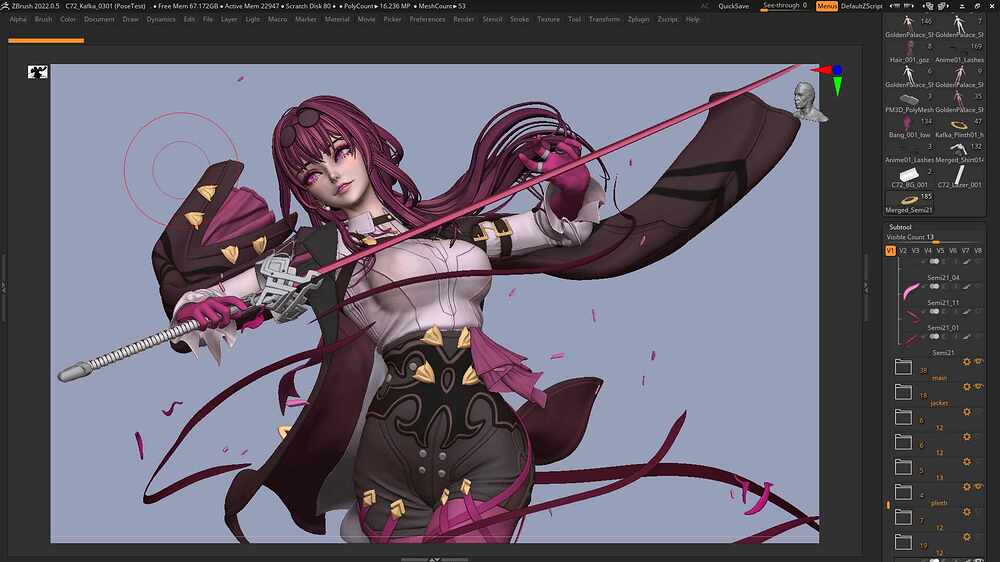Select the V1 visibility set button
This screenshot has width=1000, height=562.
[x=890, y=251]
